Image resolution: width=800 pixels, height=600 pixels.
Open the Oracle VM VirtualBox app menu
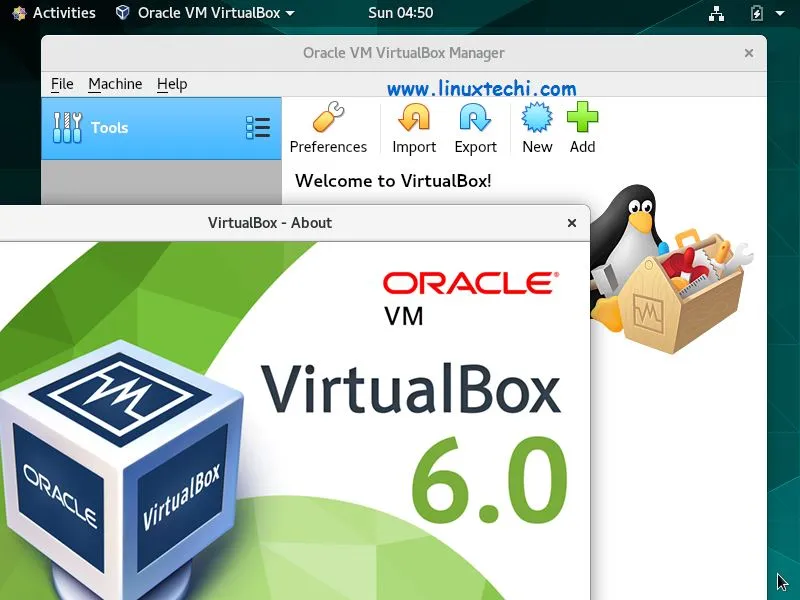tap(203, 13)
